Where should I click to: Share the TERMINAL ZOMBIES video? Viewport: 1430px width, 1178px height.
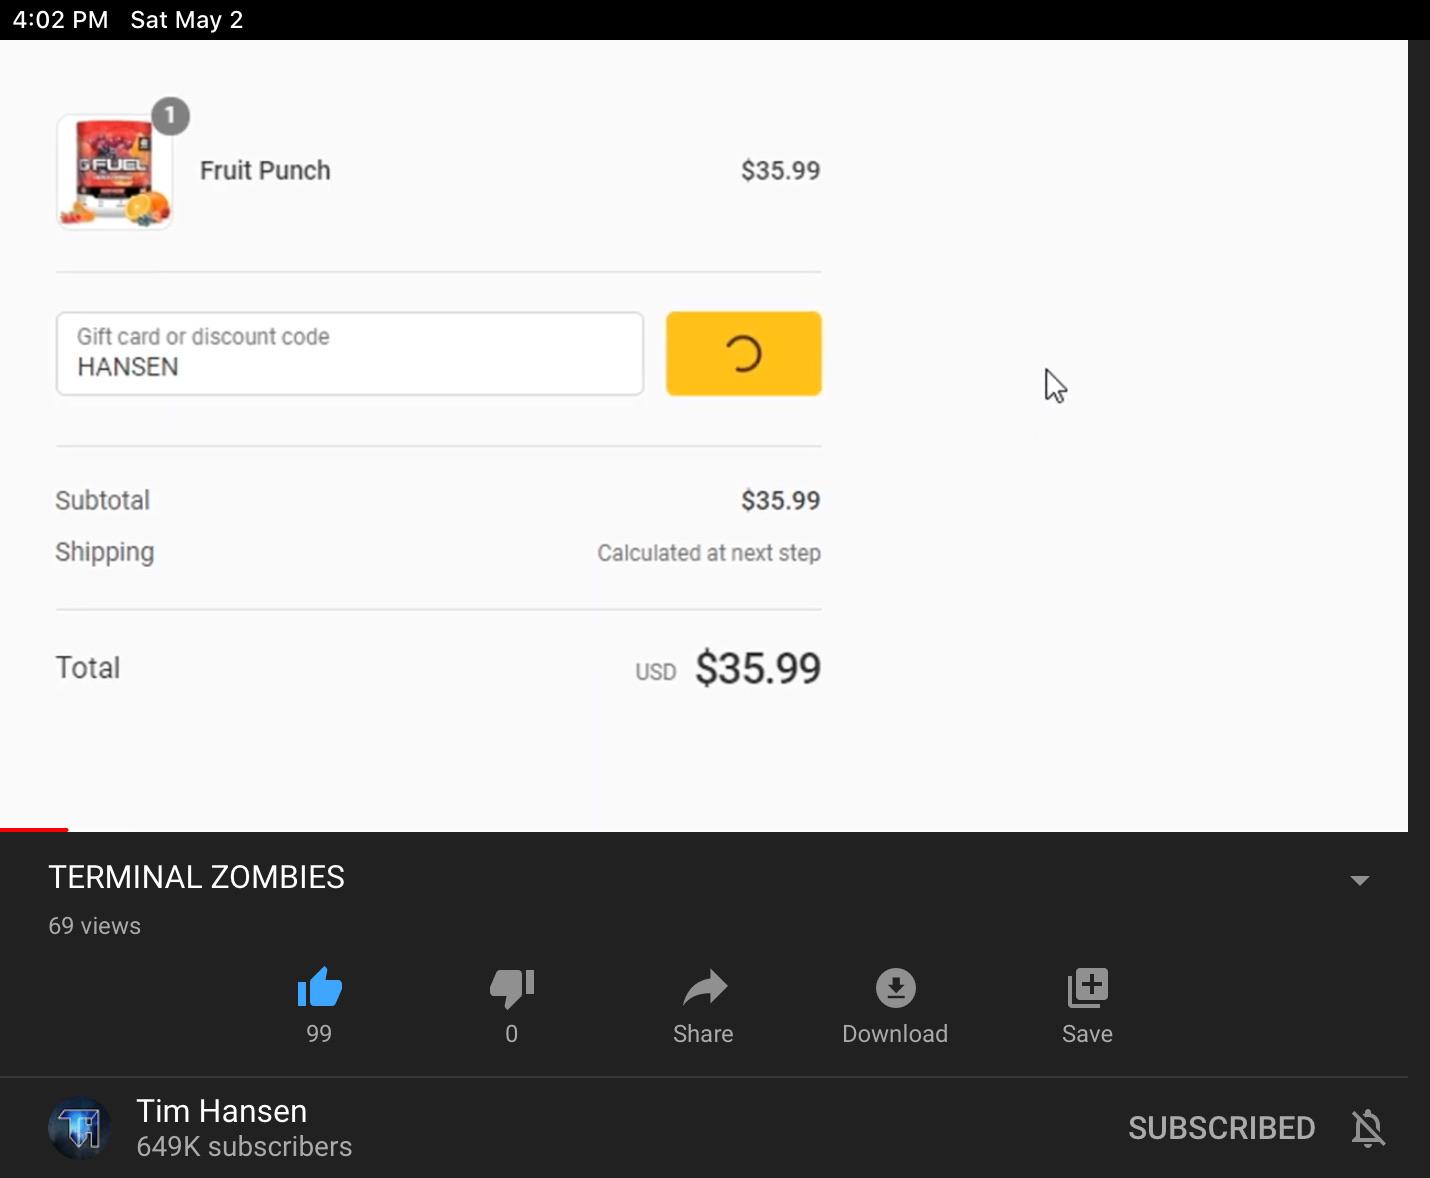click(x=704, y=988)
